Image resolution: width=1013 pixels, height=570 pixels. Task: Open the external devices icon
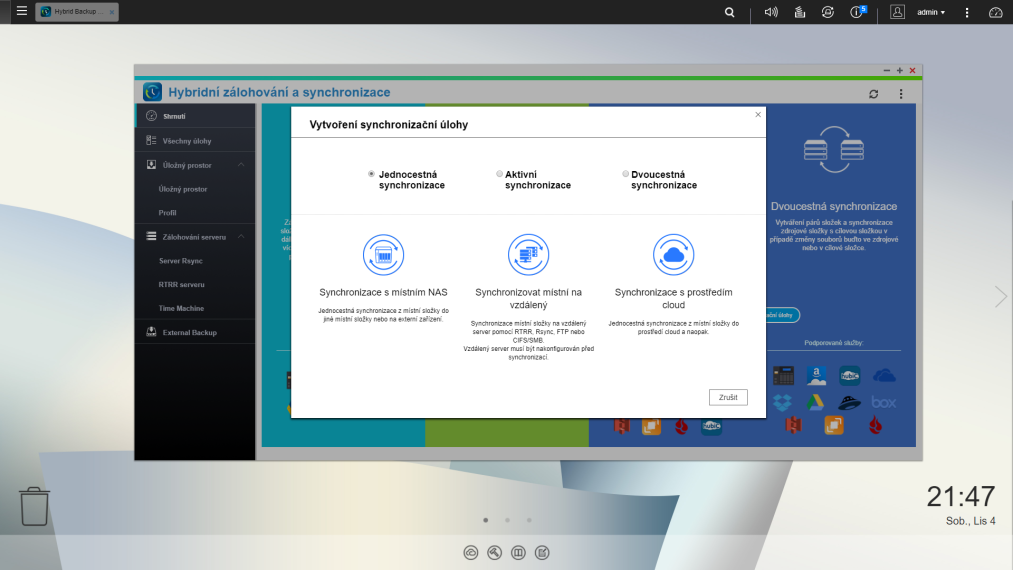(828, 12)
